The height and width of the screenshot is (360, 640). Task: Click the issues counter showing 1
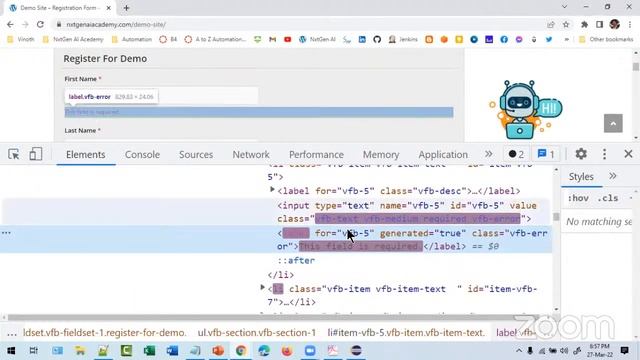[546, 154]
